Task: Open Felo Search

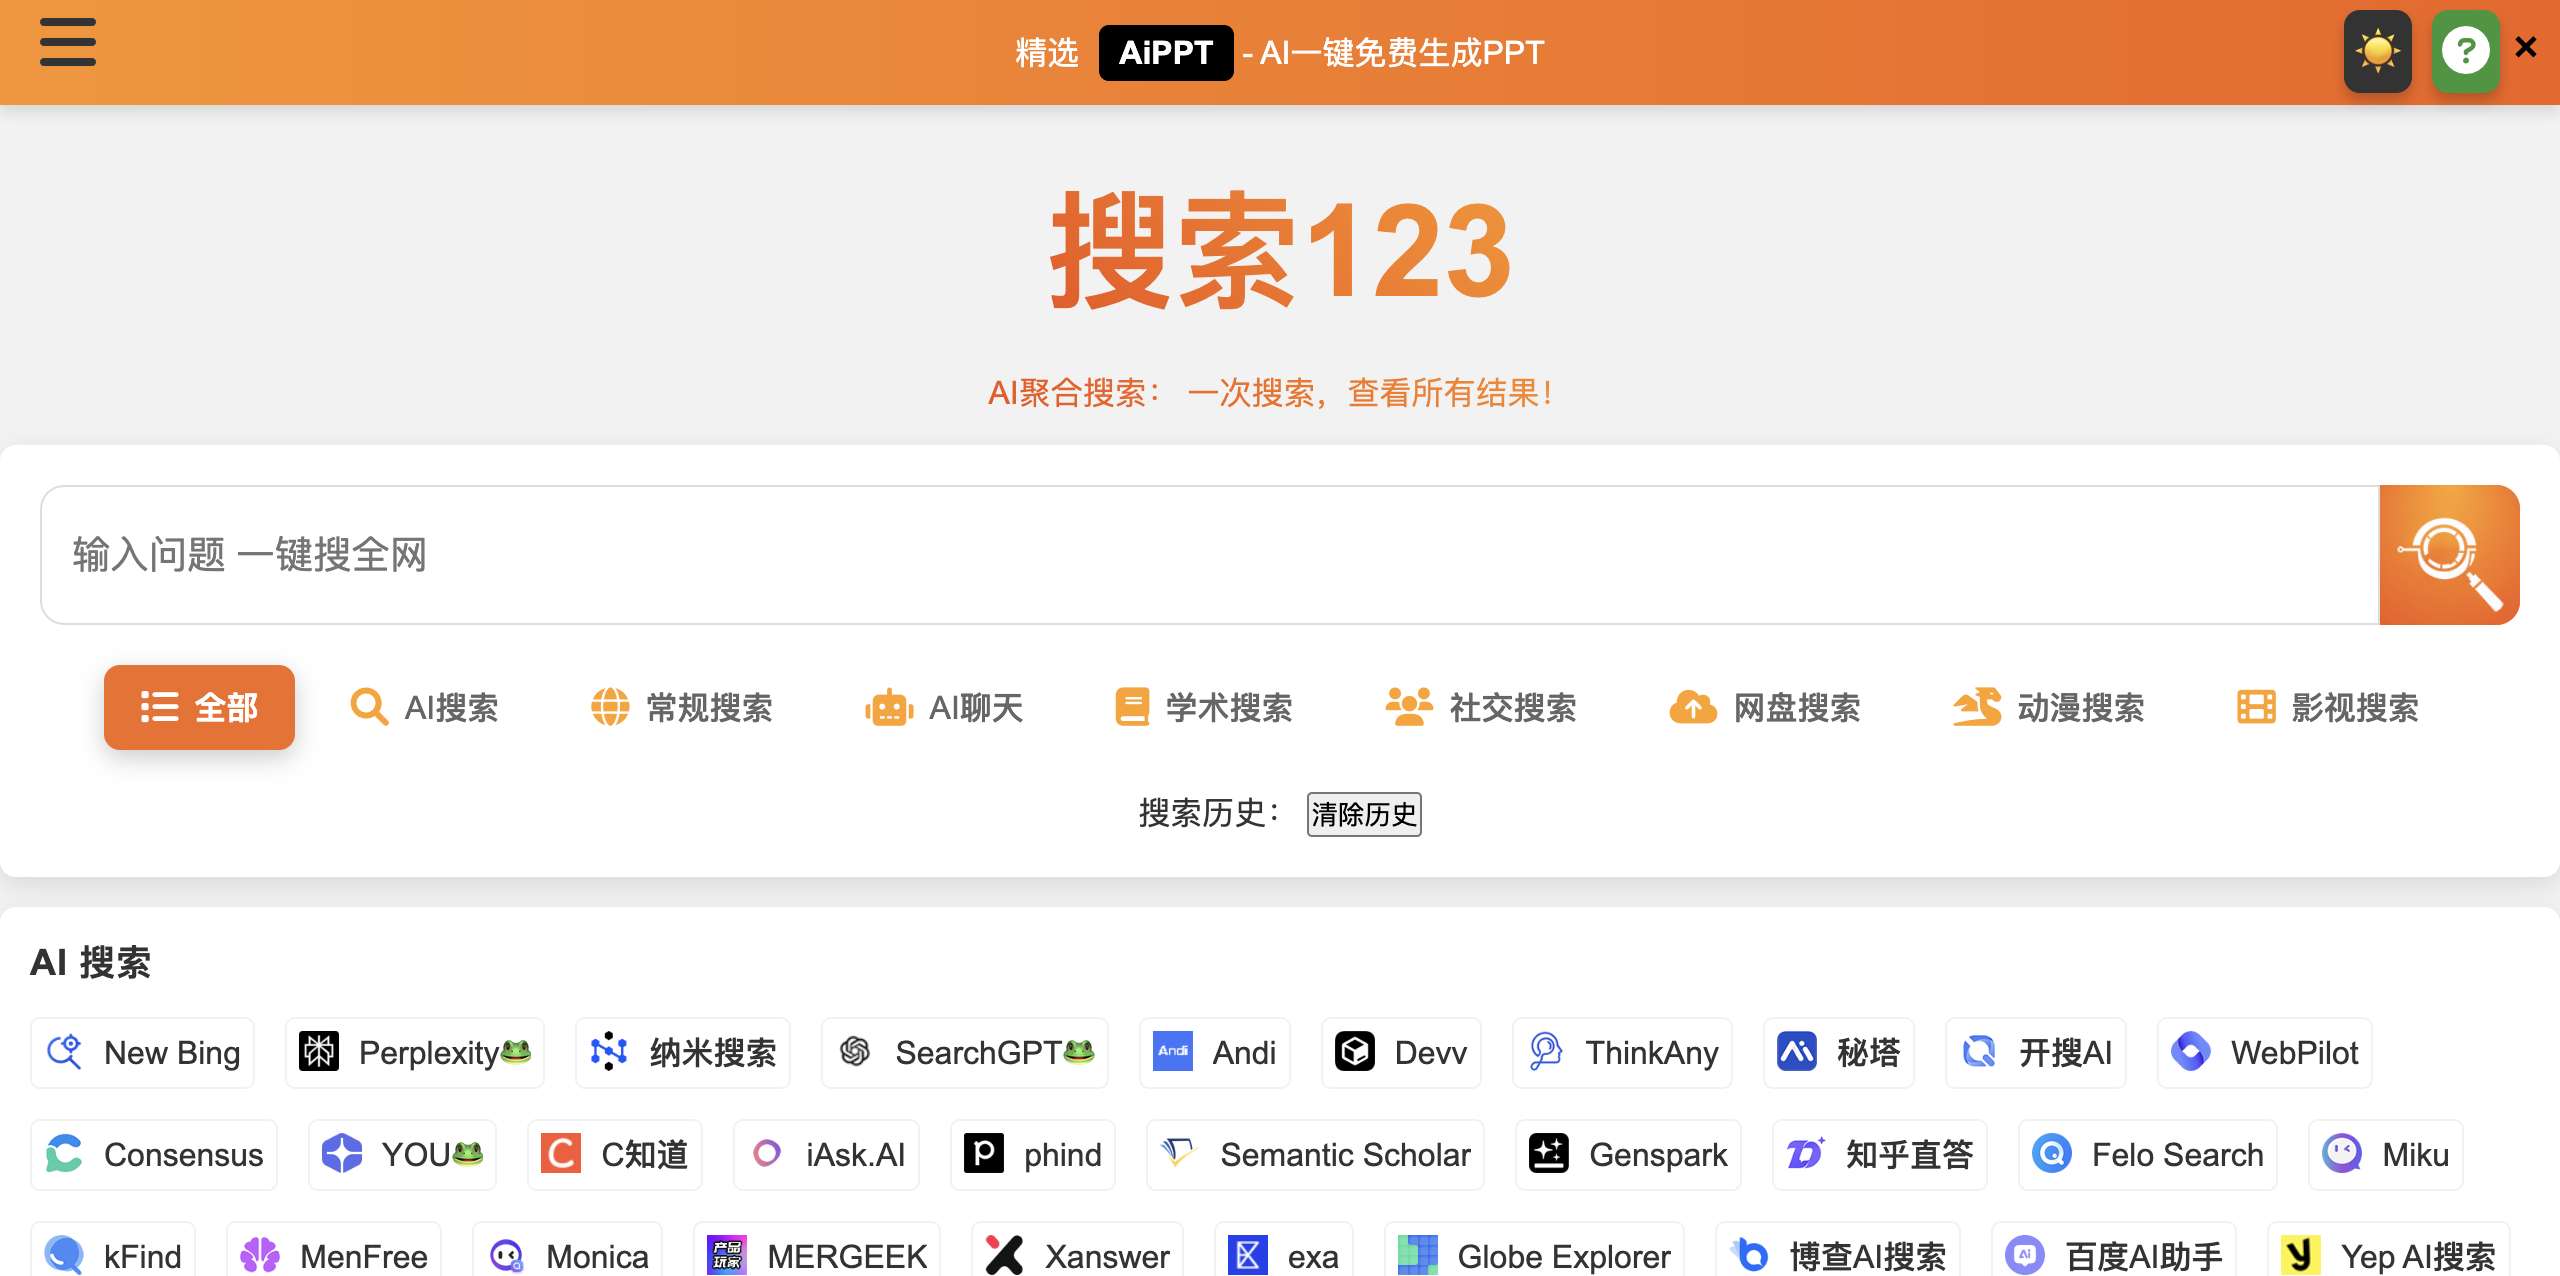Action: 2147,1155
